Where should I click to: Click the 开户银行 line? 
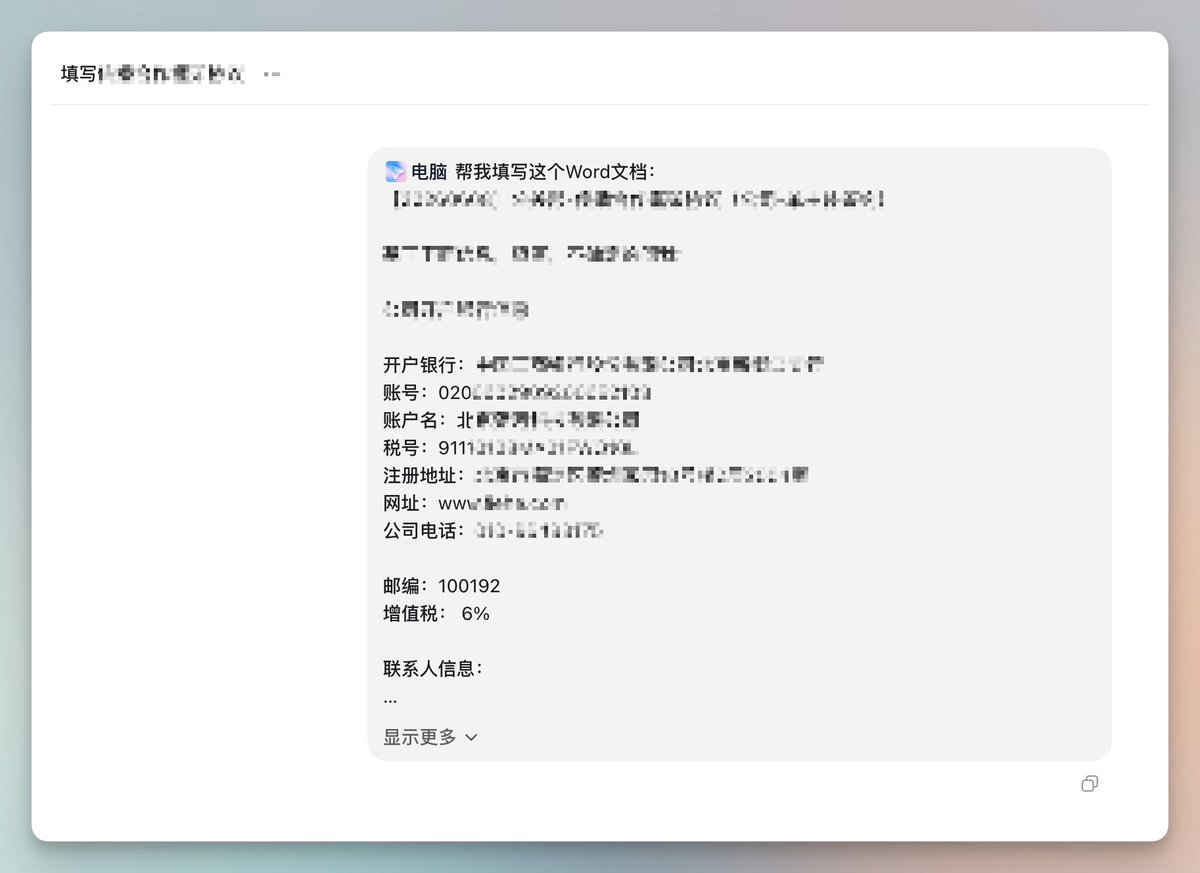pos(603,364)
